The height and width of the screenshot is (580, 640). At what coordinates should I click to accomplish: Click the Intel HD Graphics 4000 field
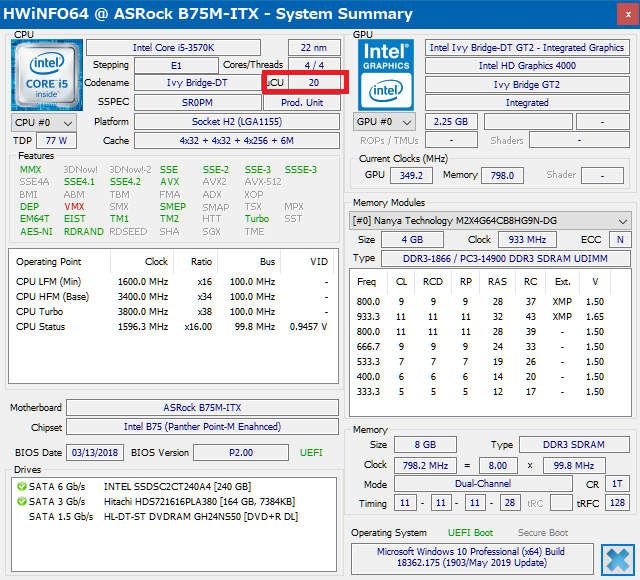pyautogui.click(x=527, y=66)
